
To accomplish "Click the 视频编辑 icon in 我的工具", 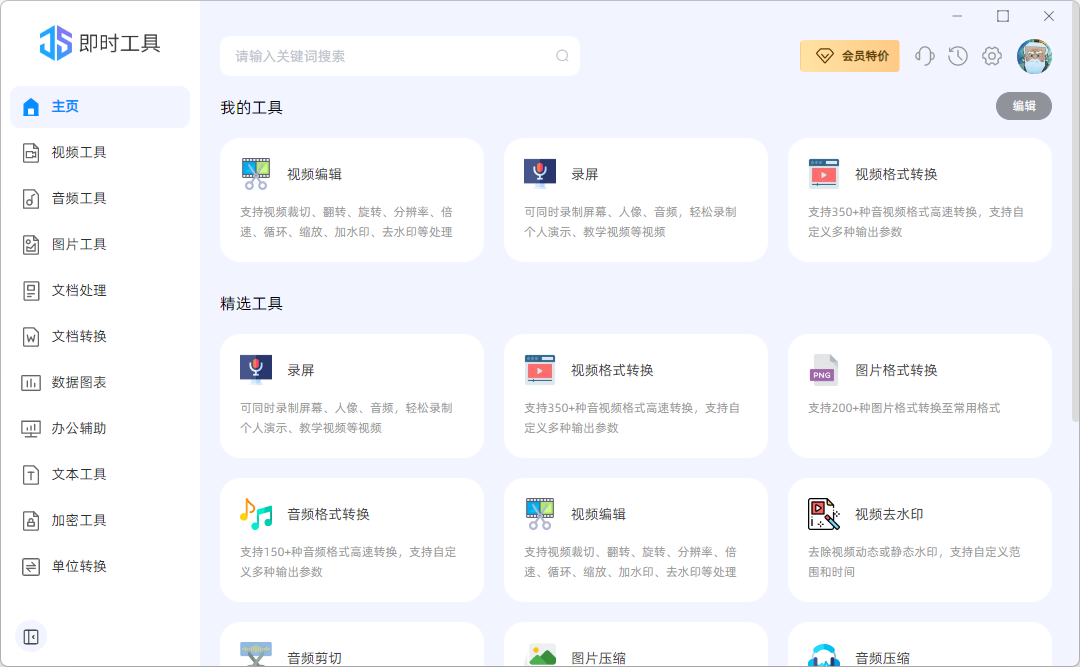I will click(256, 174).
